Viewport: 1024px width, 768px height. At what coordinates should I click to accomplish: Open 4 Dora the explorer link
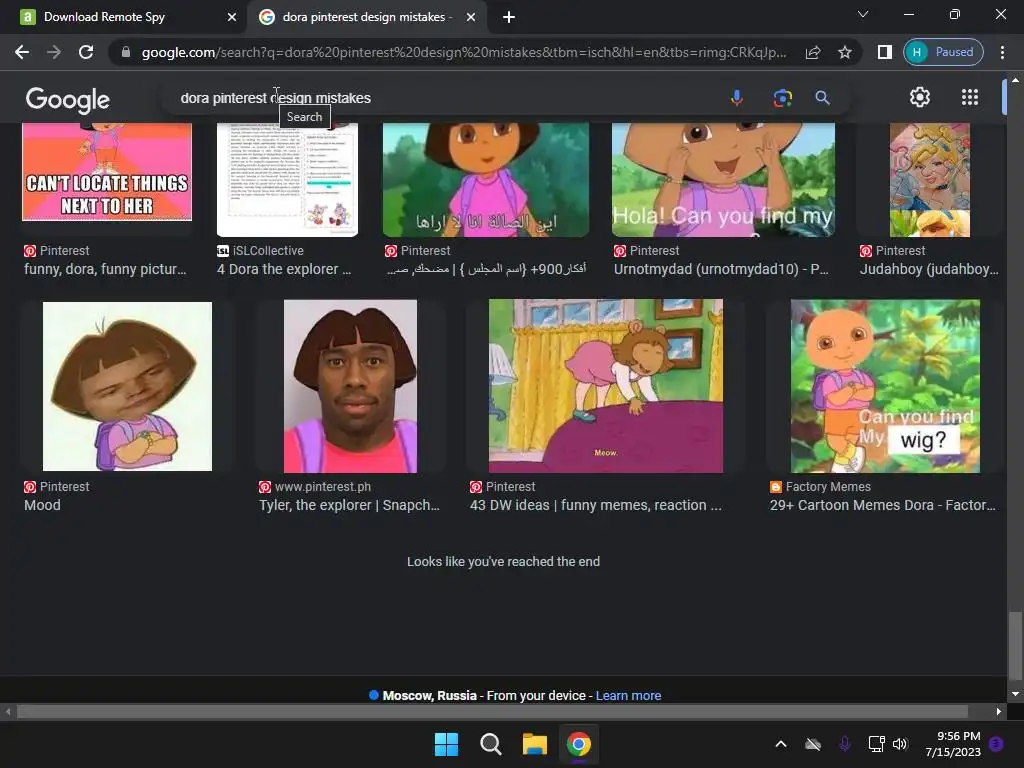click(x=284, y=269)
